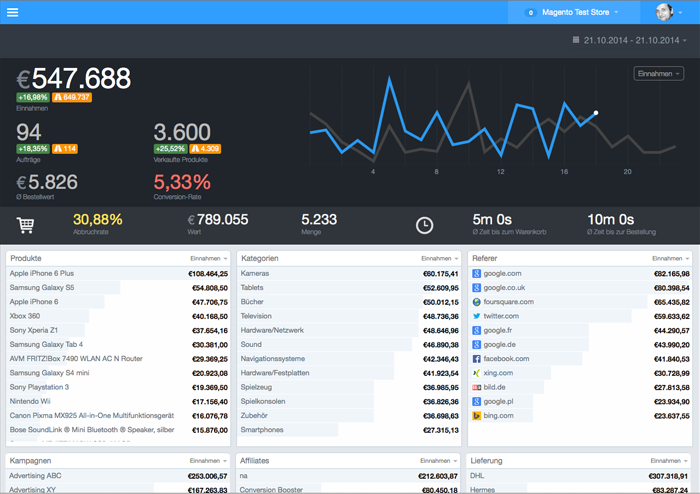Image resolution: width=700 pixels, height=494 pixels.
Task: Open the user account dropdown arrow
Action: coord(680,12)
